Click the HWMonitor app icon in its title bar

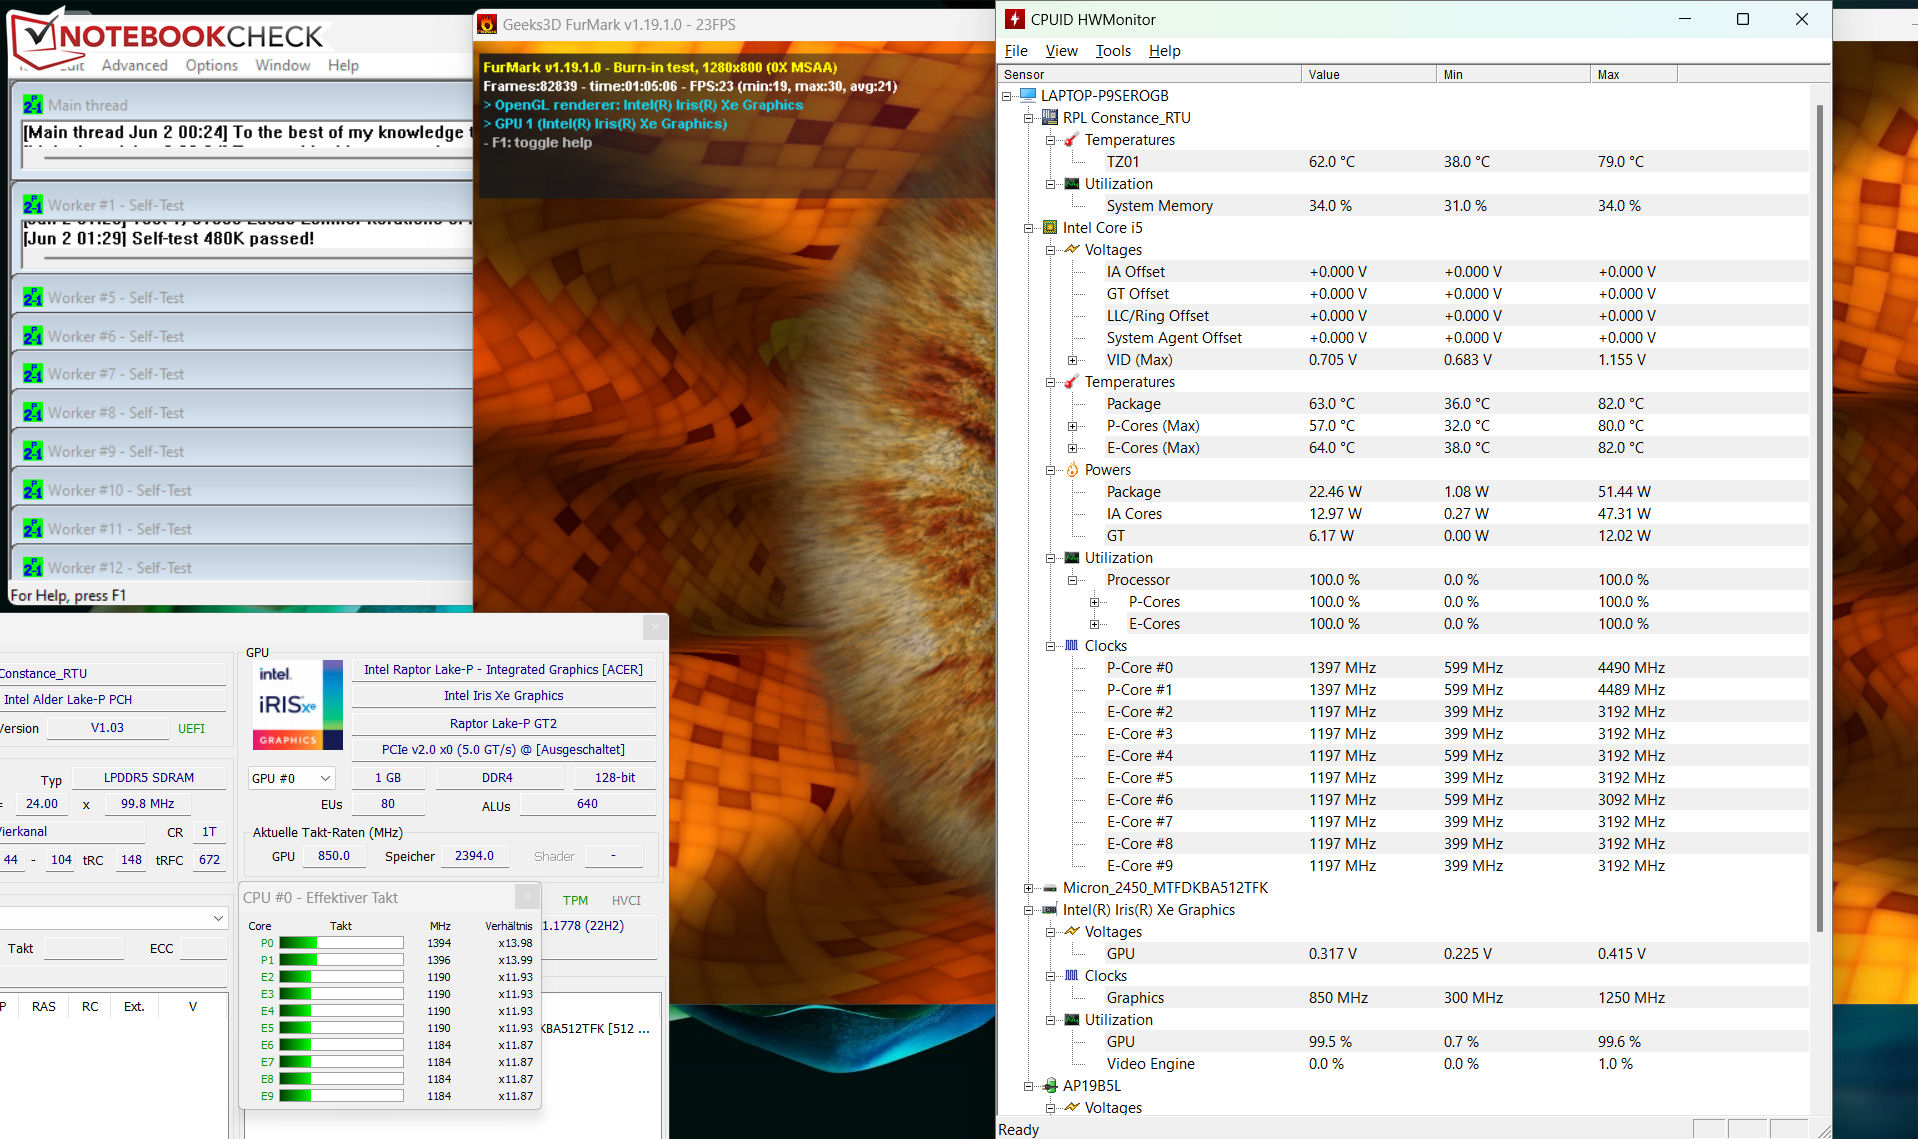click(1015, 19)
